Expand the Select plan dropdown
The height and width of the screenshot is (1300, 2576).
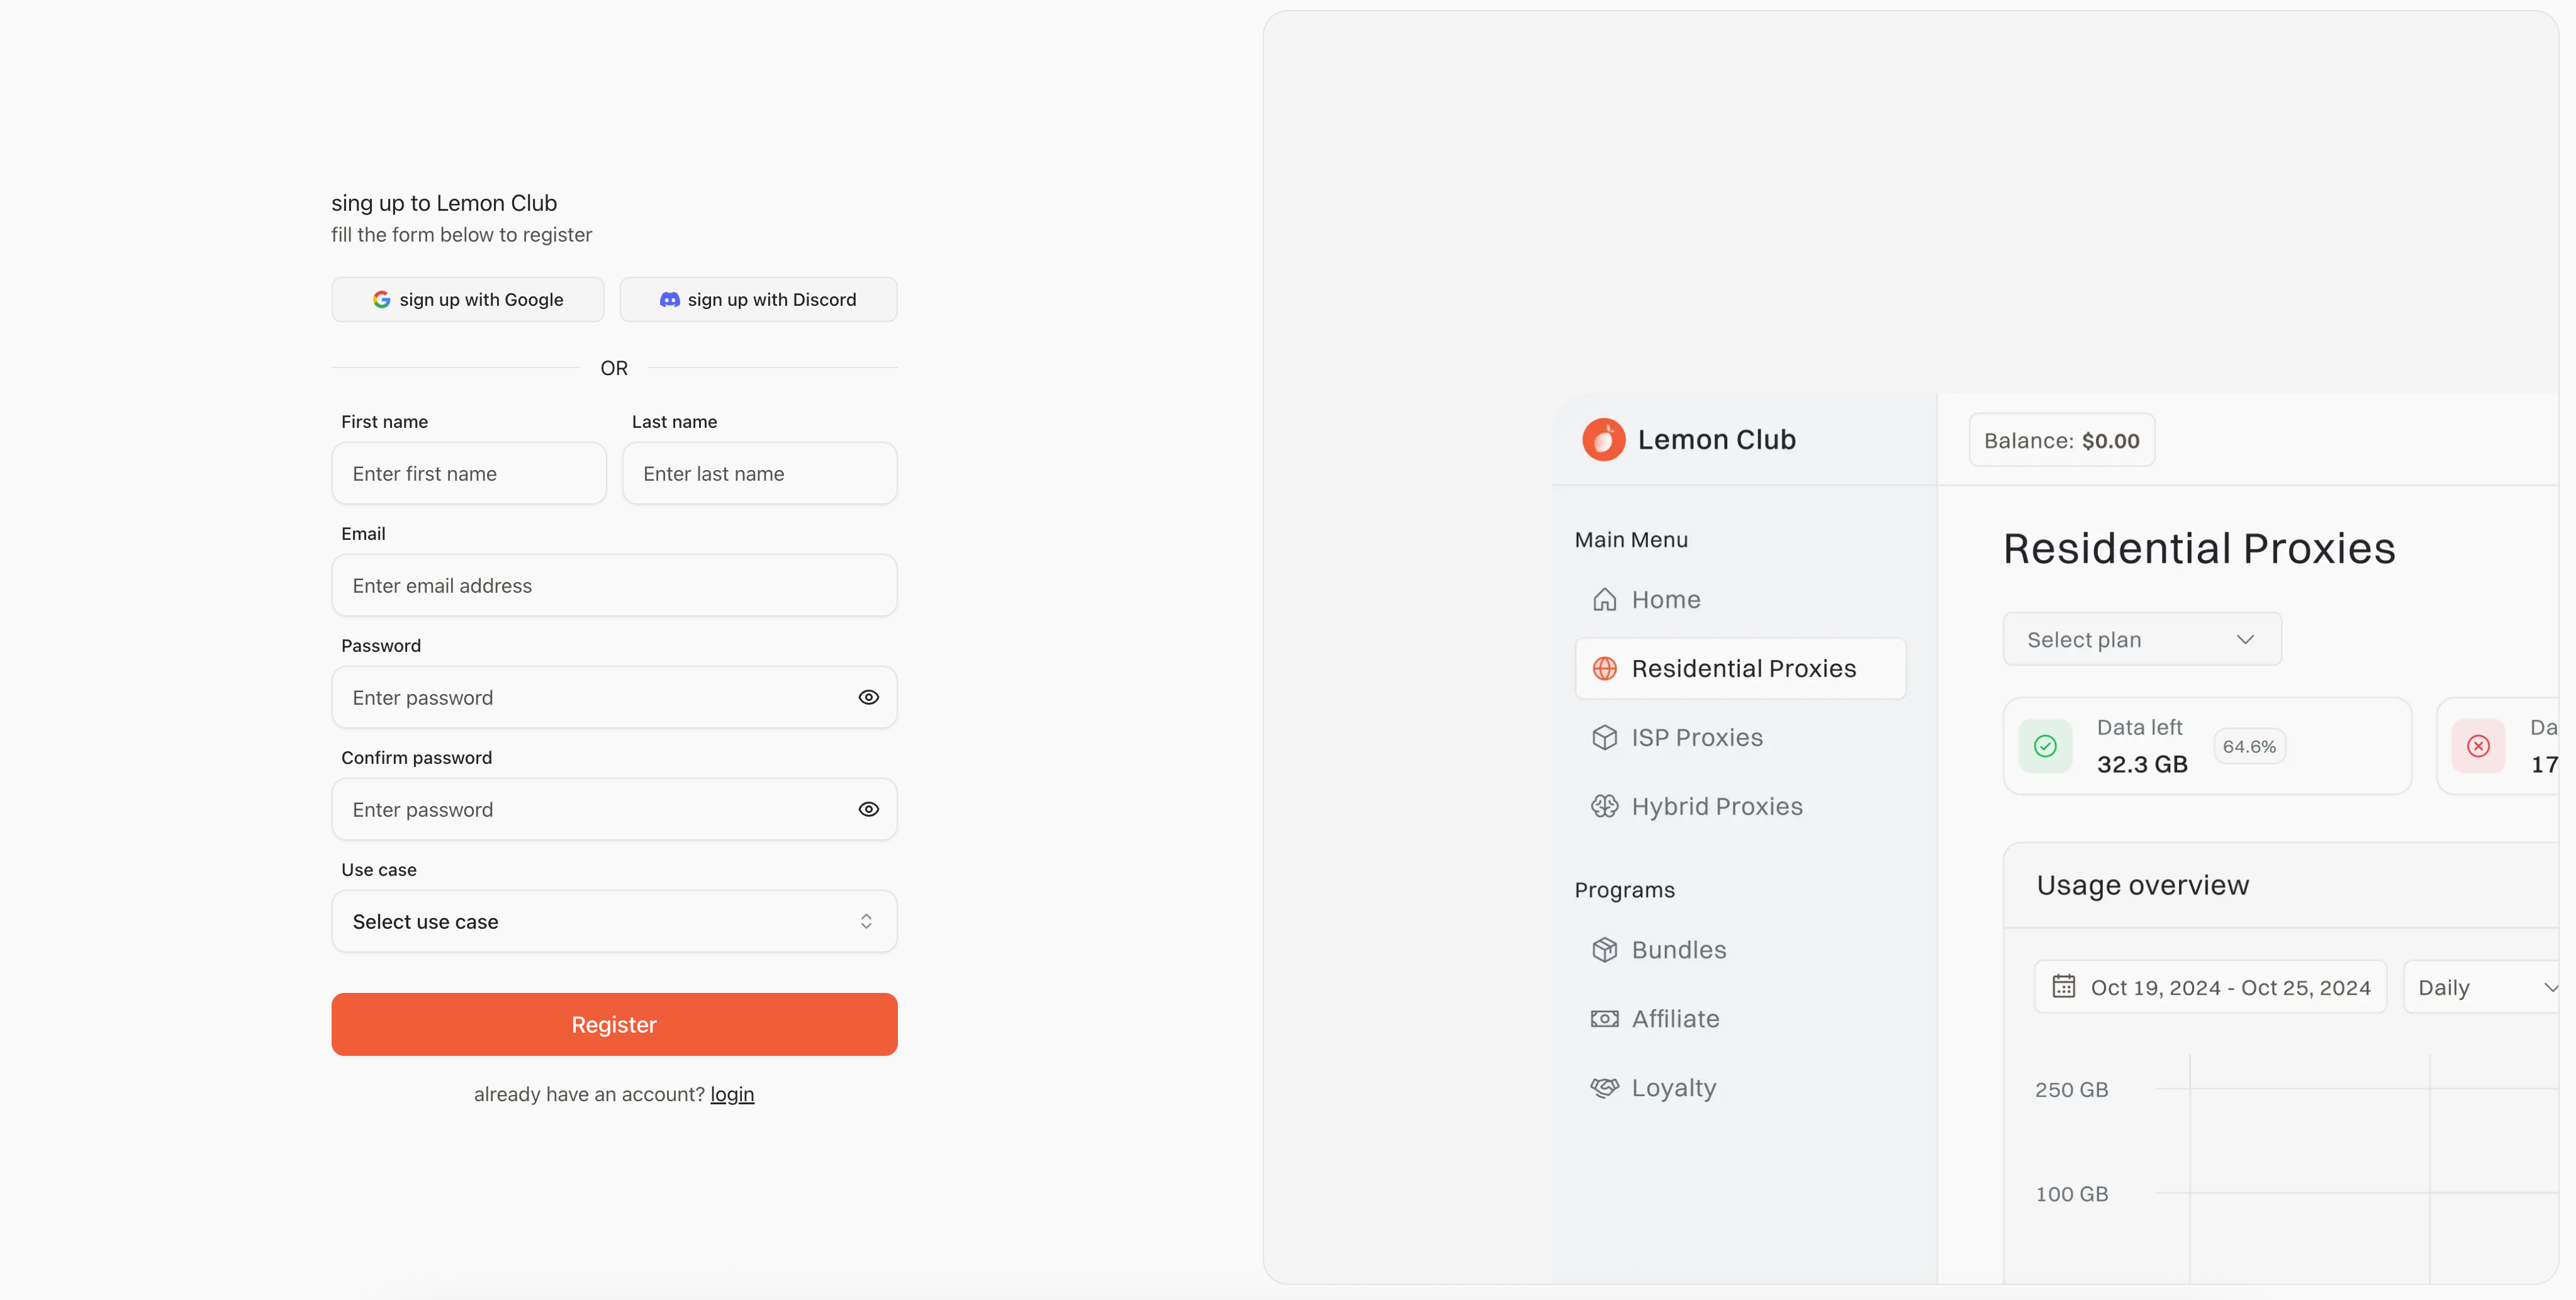2142,640
